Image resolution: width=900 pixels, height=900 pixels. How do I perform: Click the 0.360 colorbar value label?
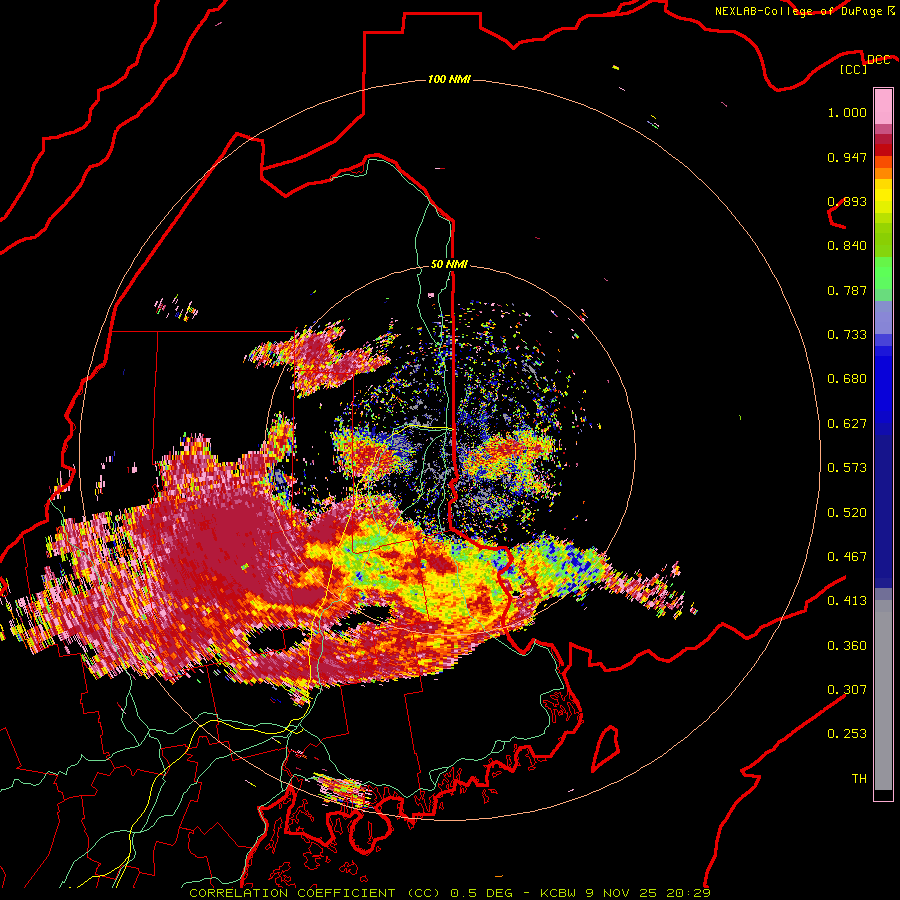pyautogui.click(x=847, y=646)
